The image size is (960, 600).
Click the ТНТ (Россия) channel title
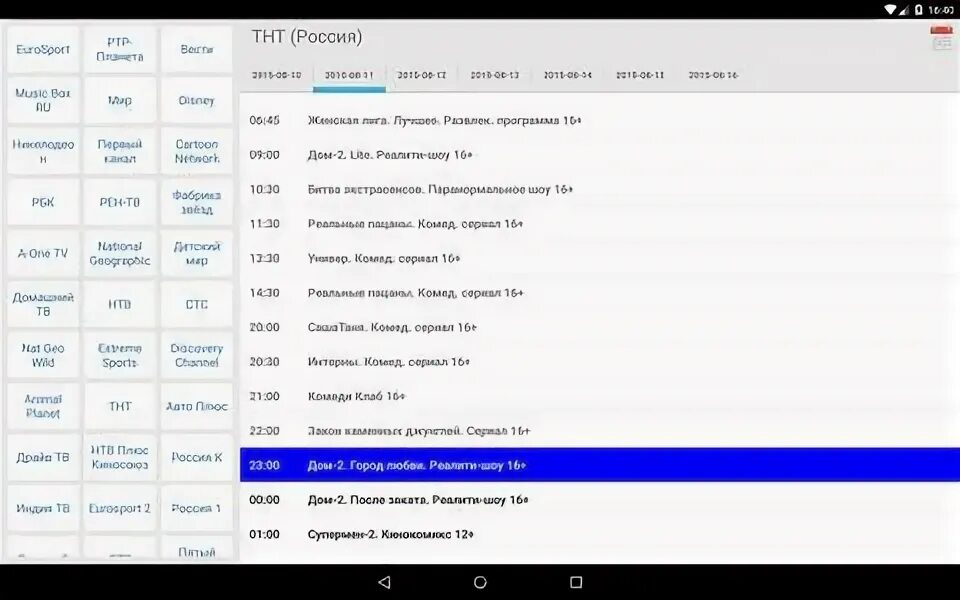coord(307,37)
